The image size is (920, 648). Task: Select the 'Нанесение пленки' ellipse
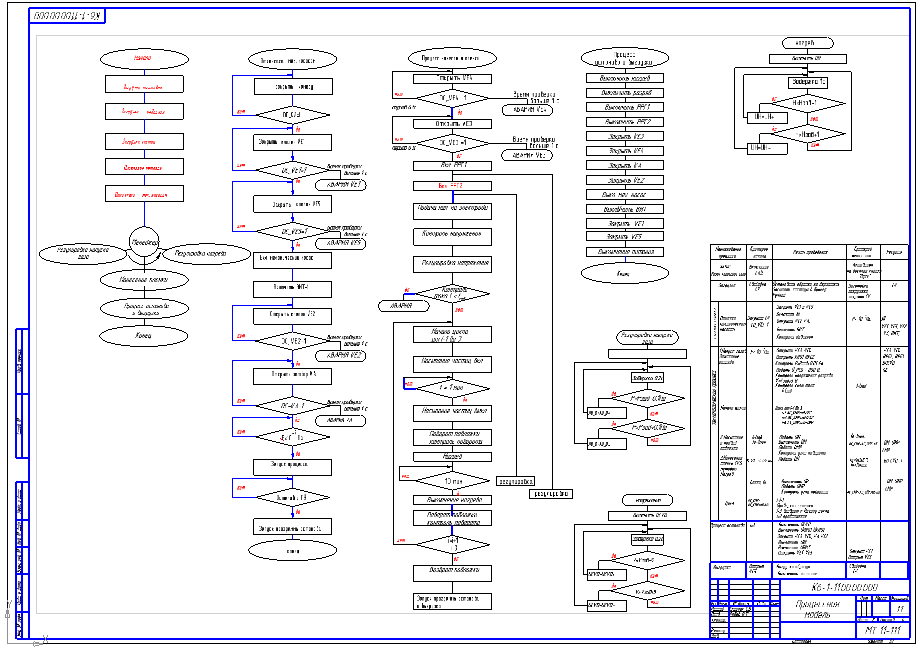pos(144,280)
